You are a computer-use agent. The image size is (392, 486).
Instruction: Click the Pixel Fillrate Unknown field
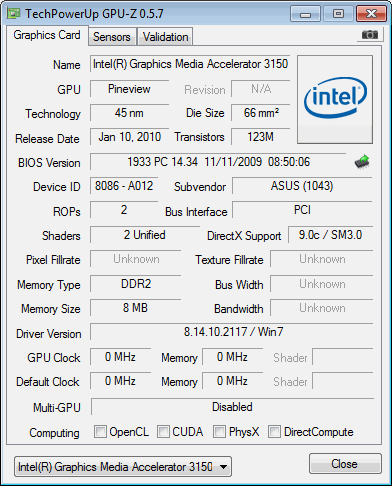point(136,259)
